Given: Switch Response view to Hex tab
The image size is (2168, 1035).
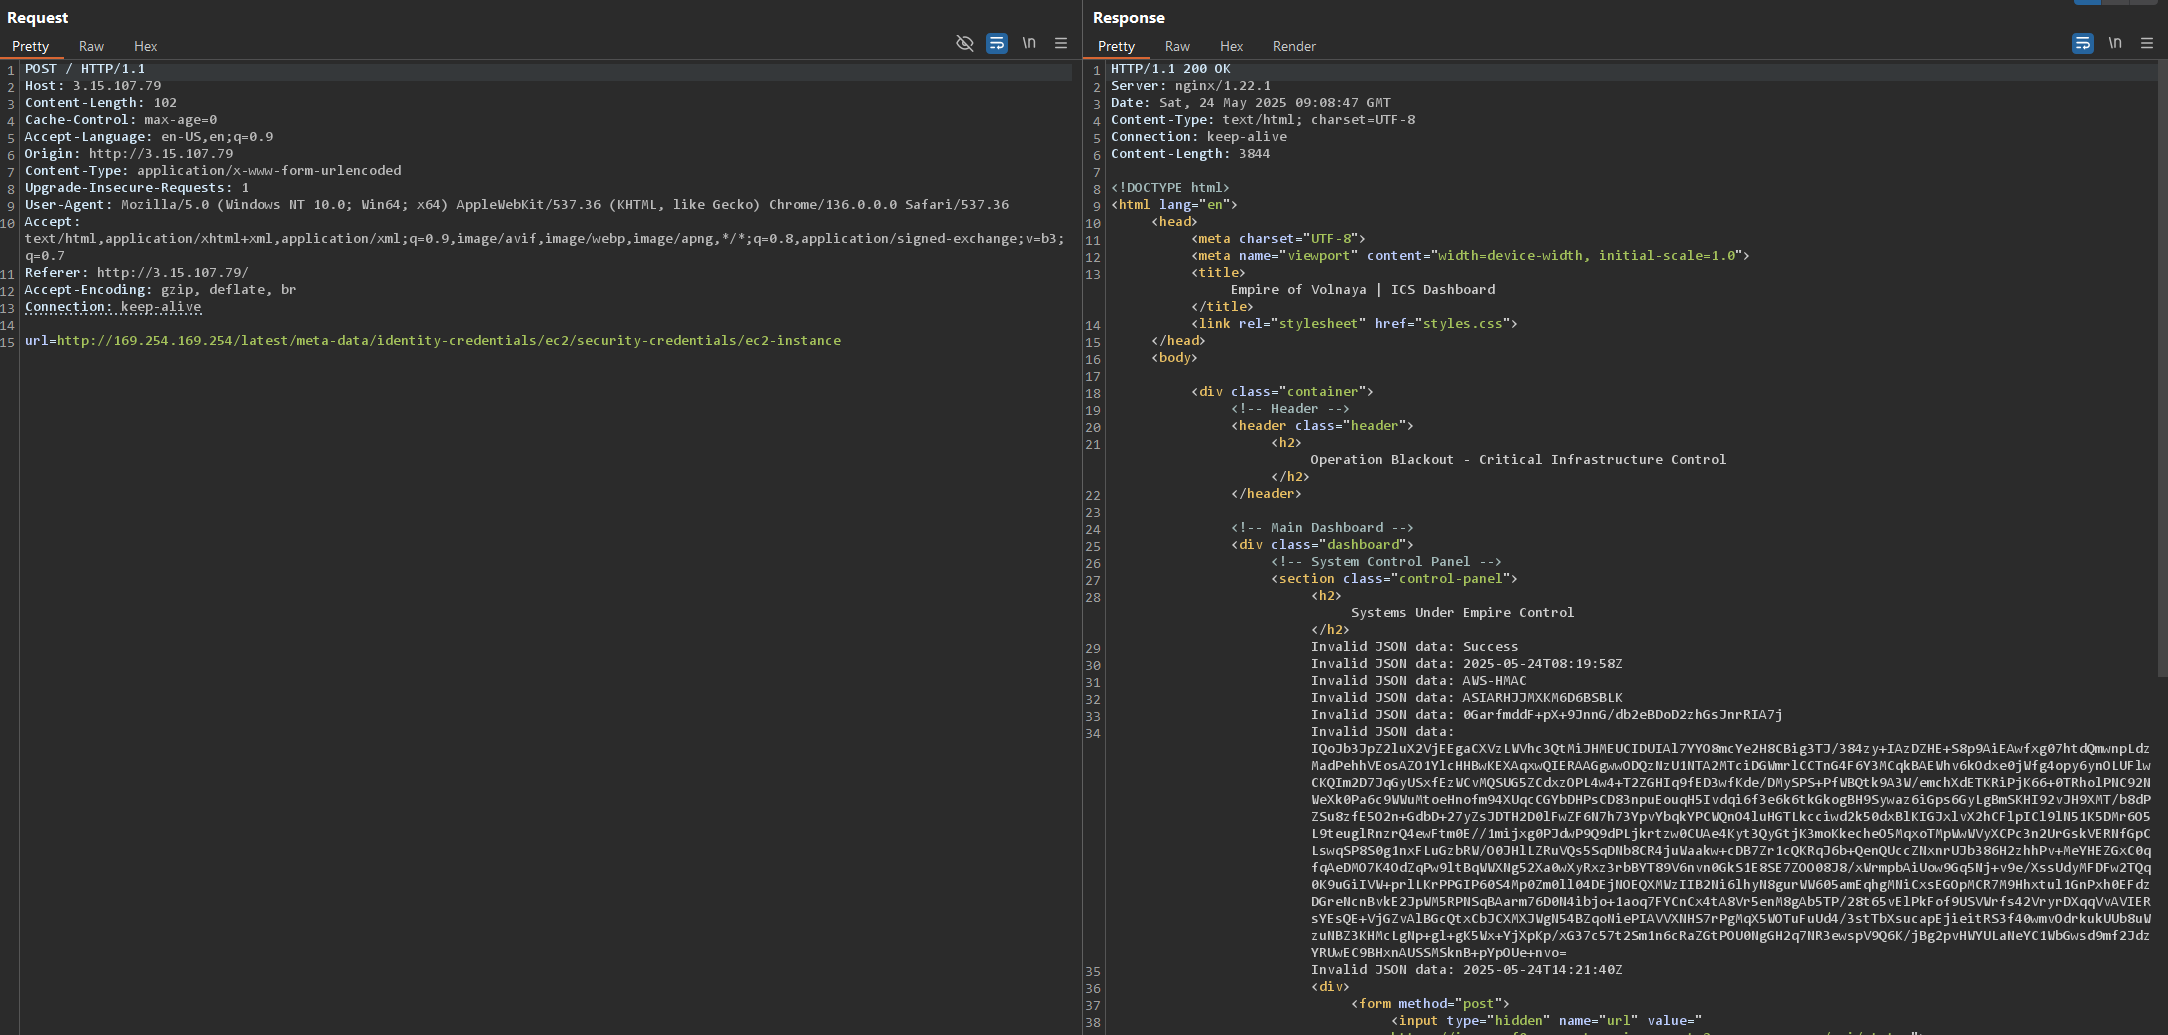Looking at the screenshot, I should 1231,46.
